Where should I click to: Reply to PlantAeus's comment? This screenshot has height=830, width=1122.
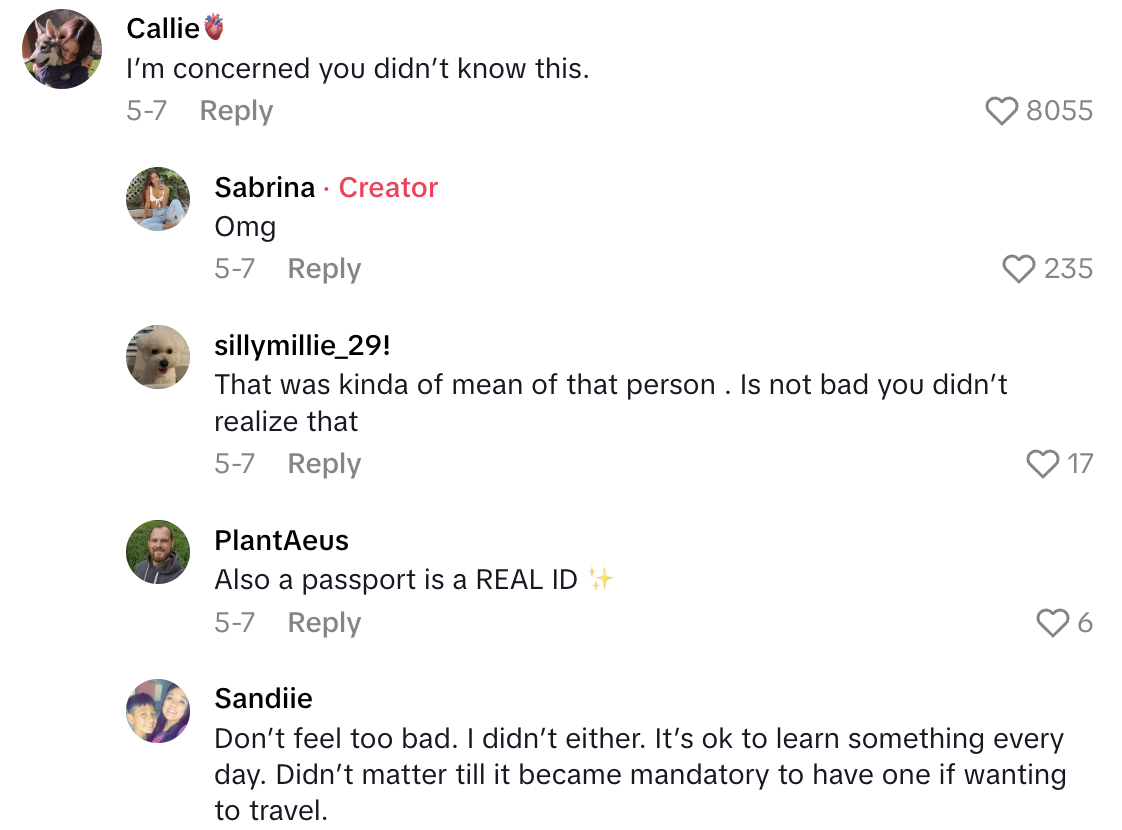pyautogui.click(x=324, y=623)
